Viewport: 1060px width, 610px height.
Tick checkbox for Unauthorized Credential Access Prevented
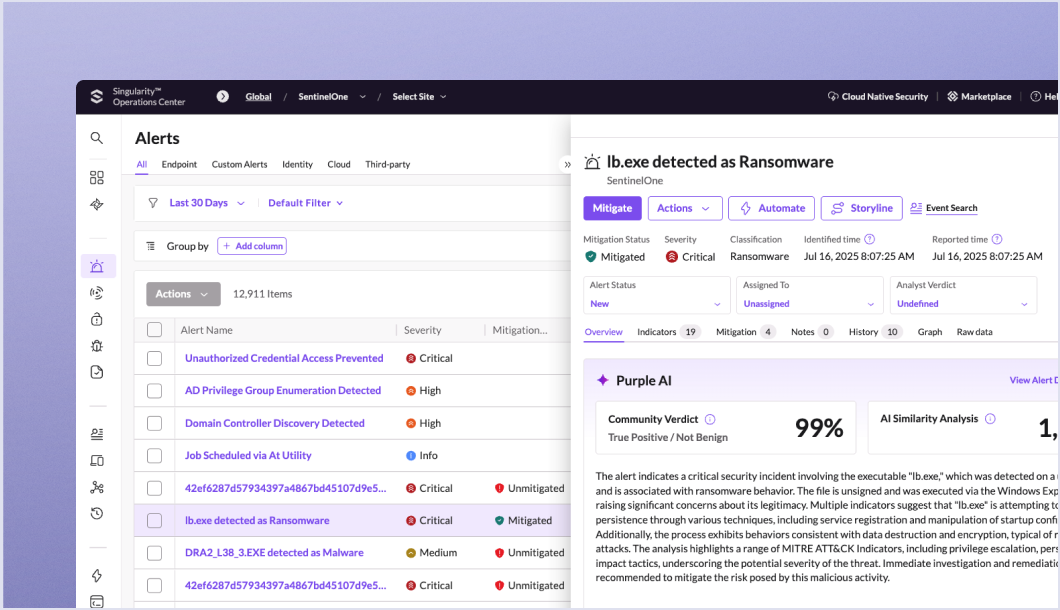[154, 358]
